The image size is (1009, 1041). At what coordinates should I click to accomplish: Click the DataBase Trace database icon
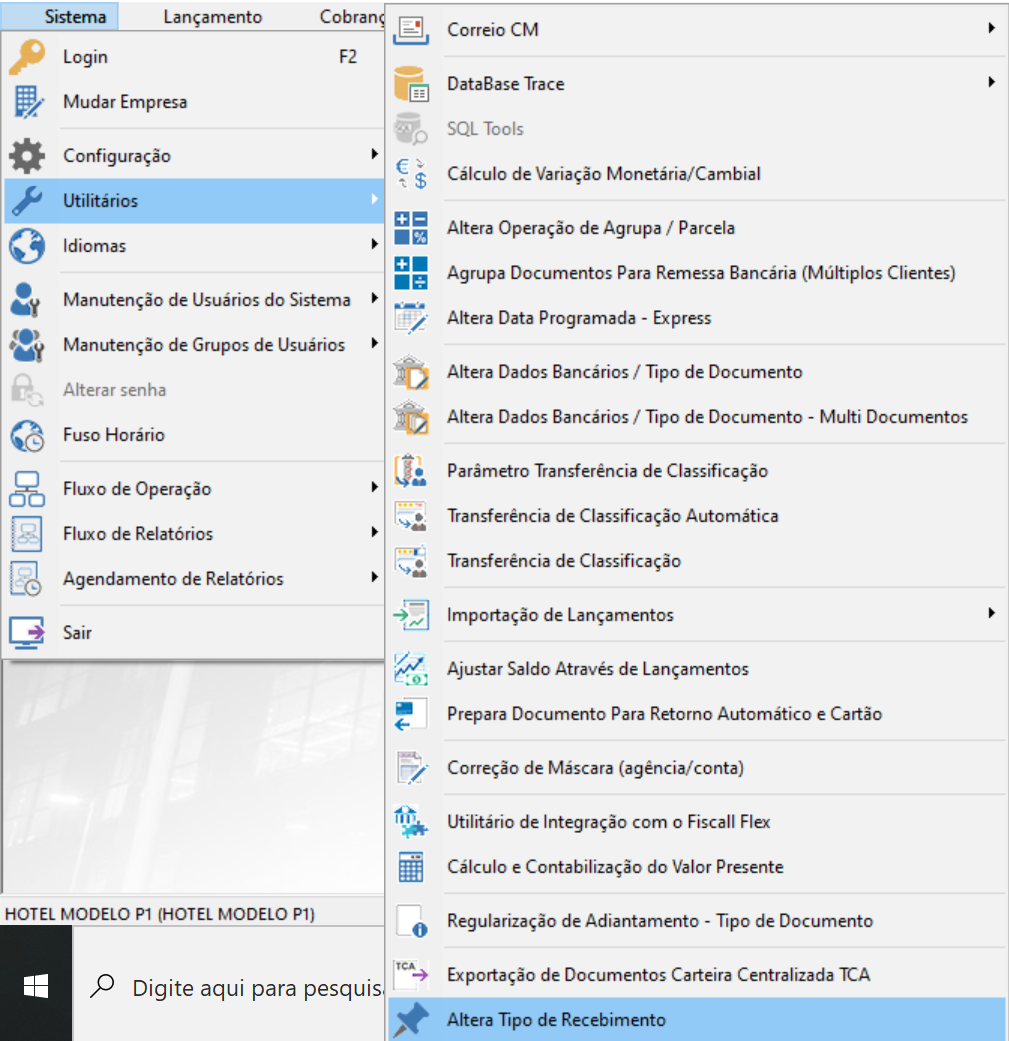[411, 84]
